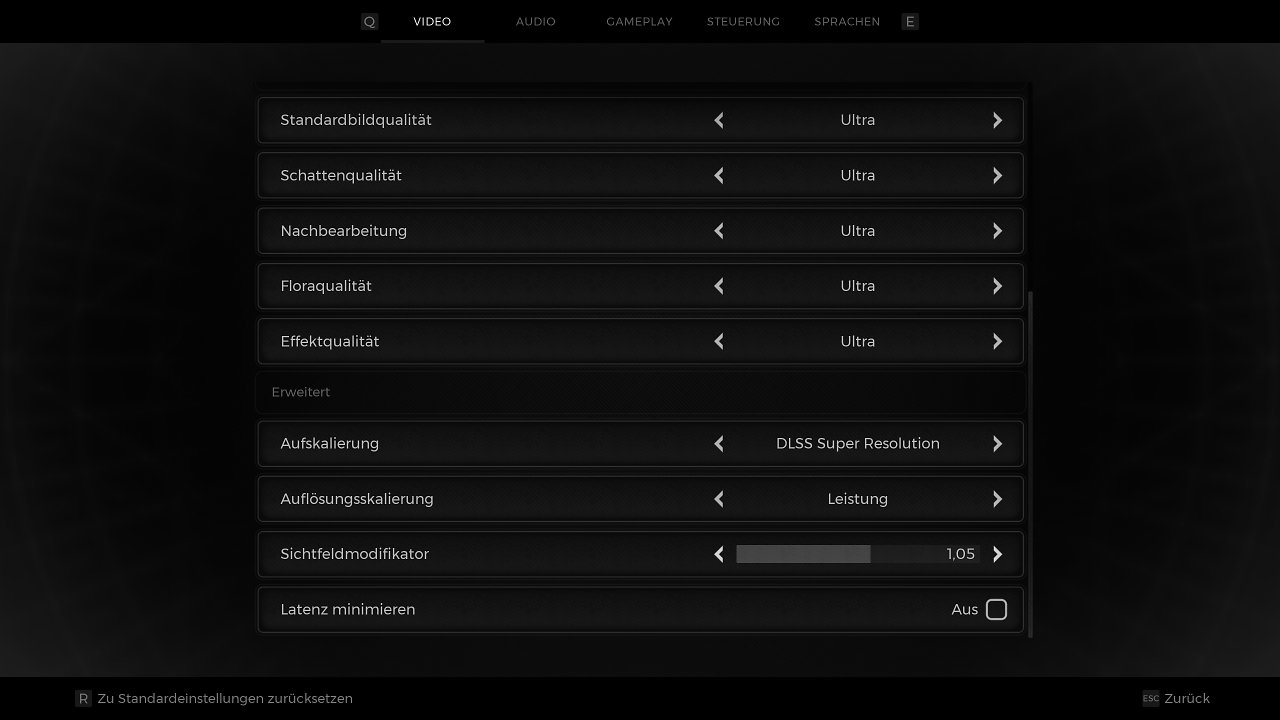Click right arrow for Floraqualität

[x=997, y=286]
